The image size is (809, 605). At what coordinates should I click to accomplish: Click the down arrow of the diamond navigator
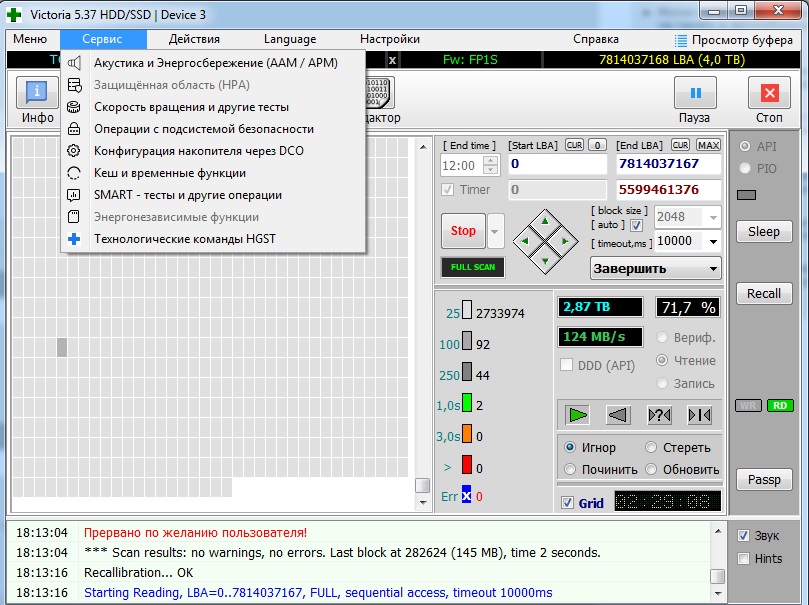pos(545,260)
